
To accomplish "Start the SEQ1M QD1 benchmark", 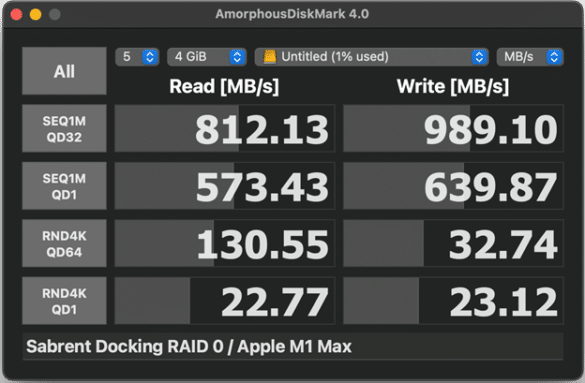I will [64, 186].
